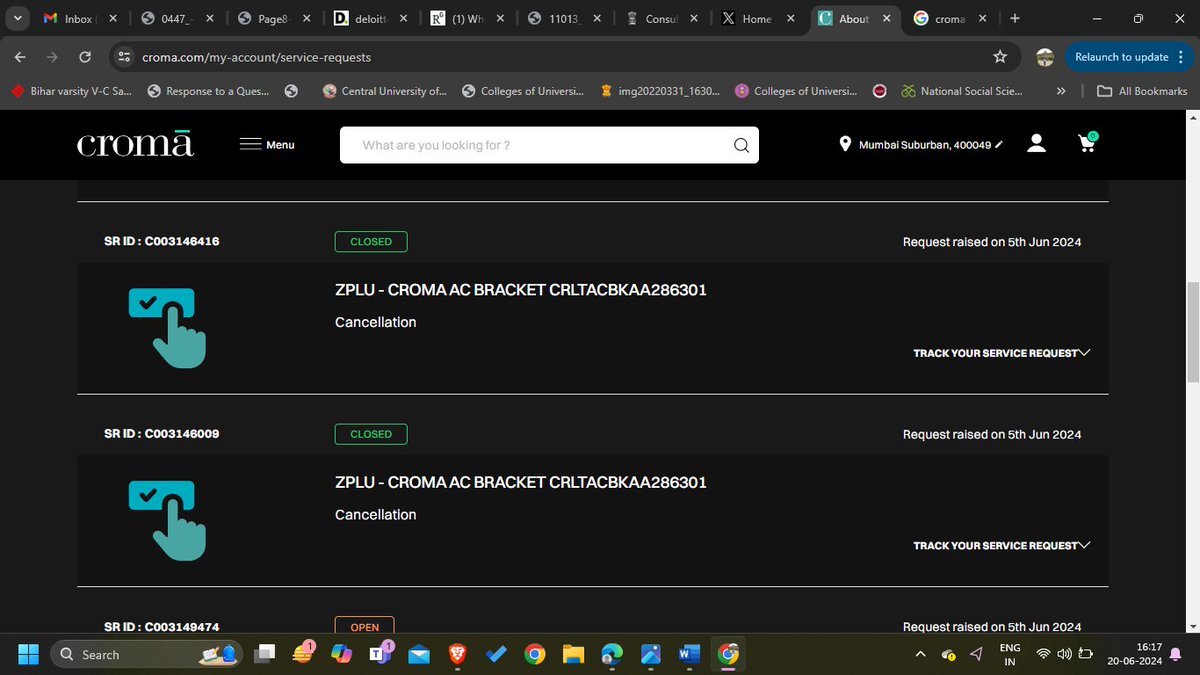This screenshot has width=1200, height=675.
Task: Open Copilot icon on taskbar
Action: click(x=342, y=654)
